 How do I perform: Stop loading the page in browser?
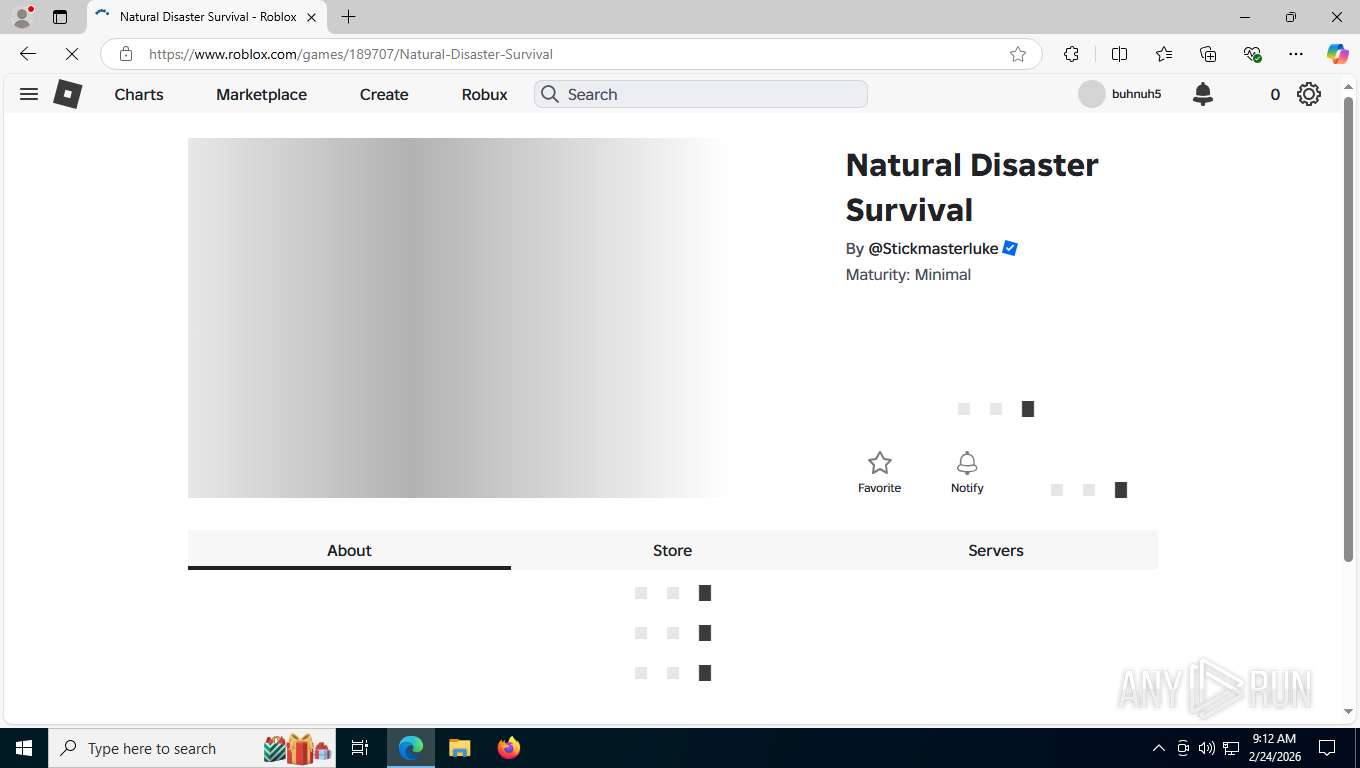(72, 54)
